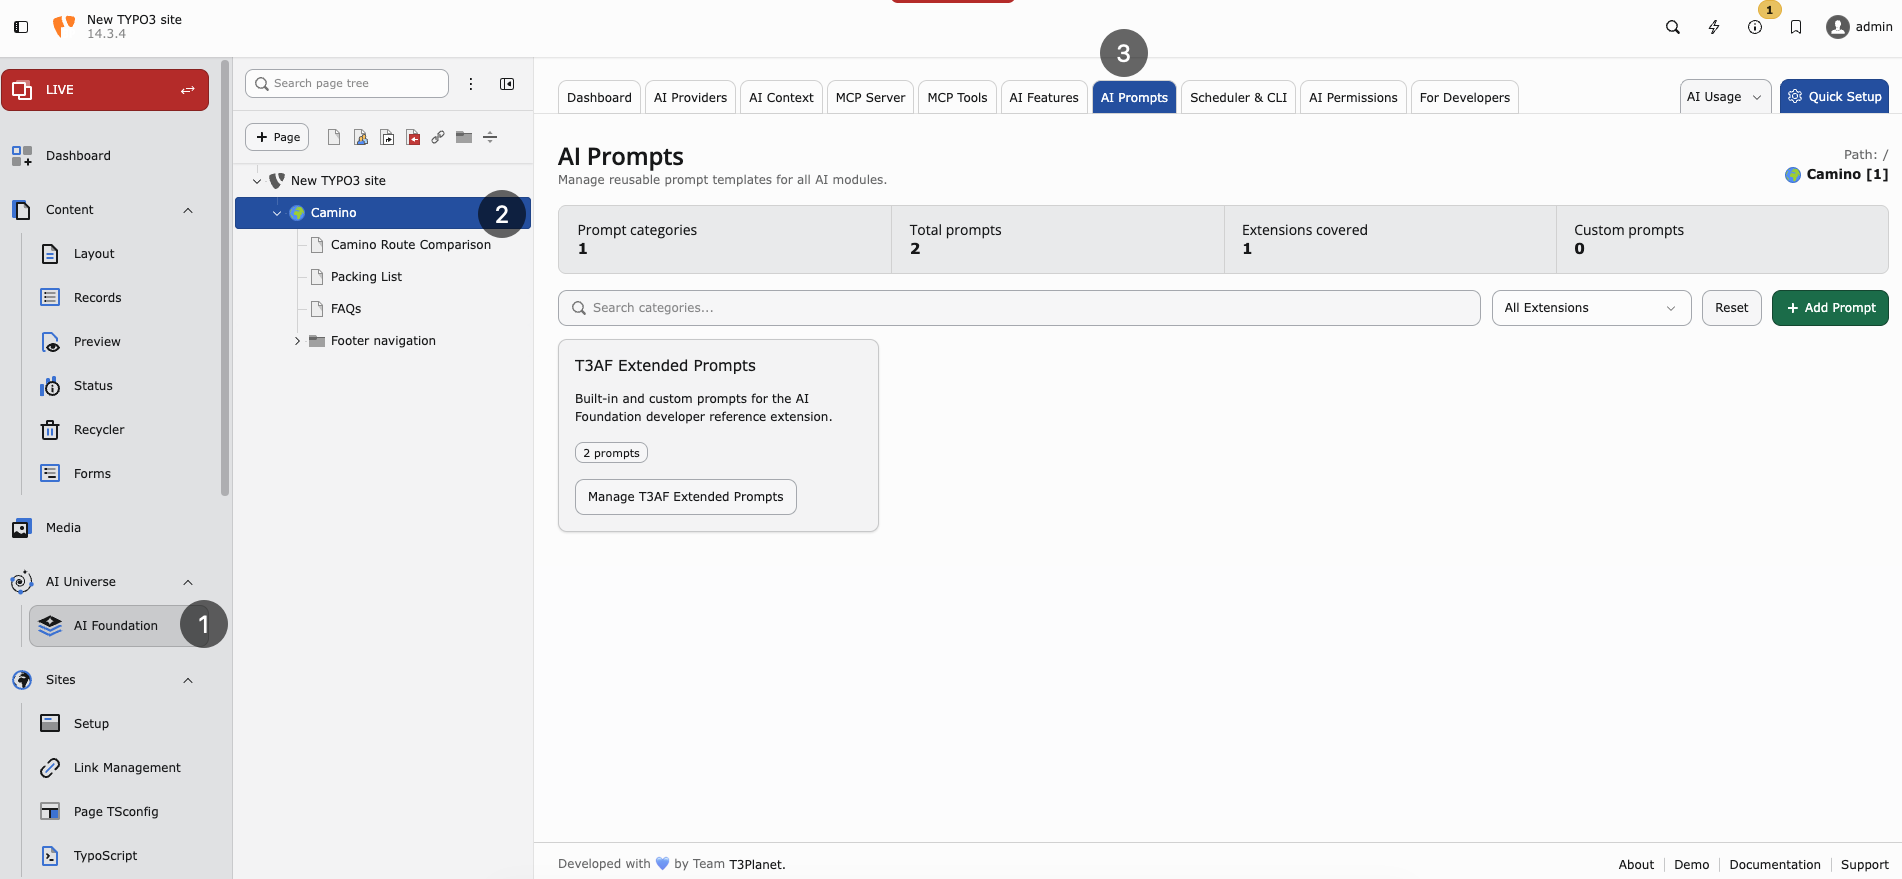Collapse the Content module group
Screen dimensions: 1902x879
(188, 210)
